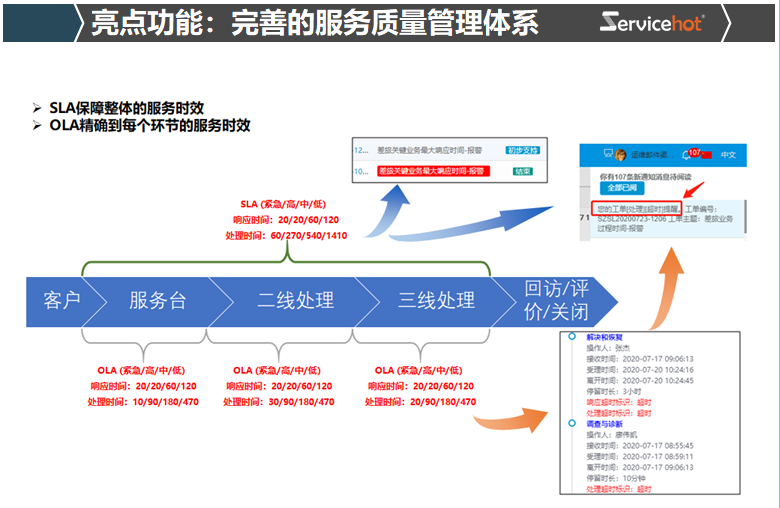Click the 调查与诊断 heading link
The image size is (780, 508).
coord(605,424)
